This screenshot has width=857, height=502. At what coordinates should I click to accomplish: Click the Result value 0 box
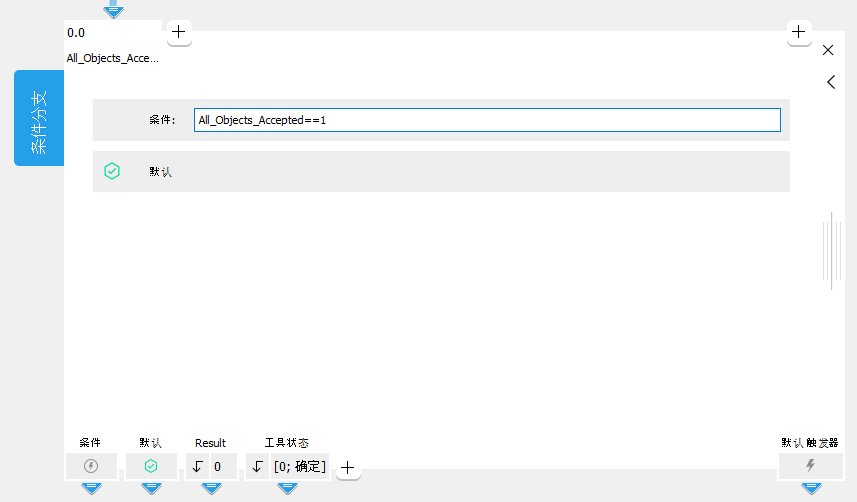pyautogui.click(x=223, y=466)
